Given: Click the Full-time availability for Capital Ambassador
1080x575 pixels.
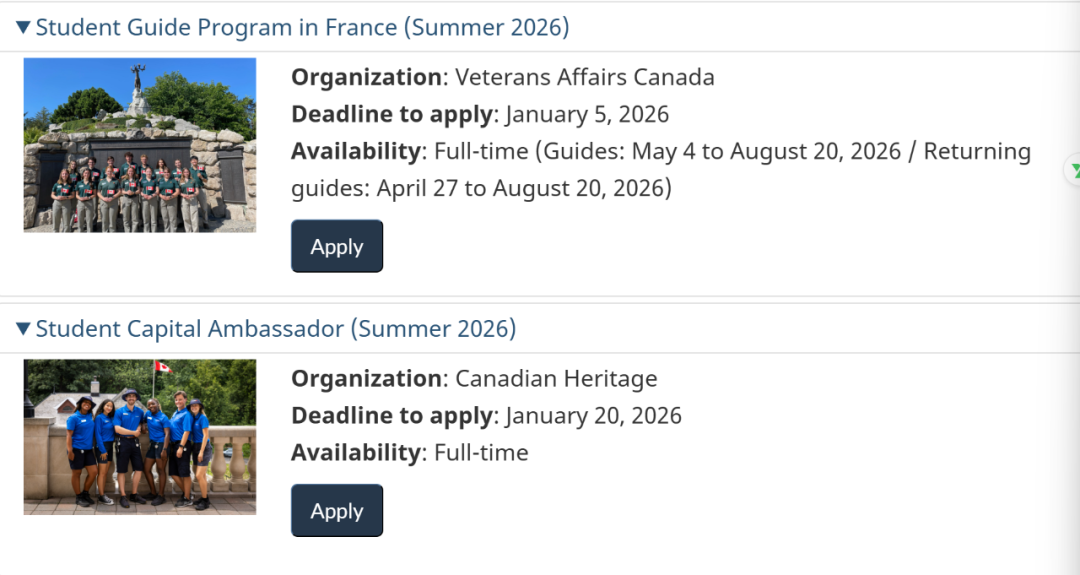Looking at the screenshot, I should point(481,453).
